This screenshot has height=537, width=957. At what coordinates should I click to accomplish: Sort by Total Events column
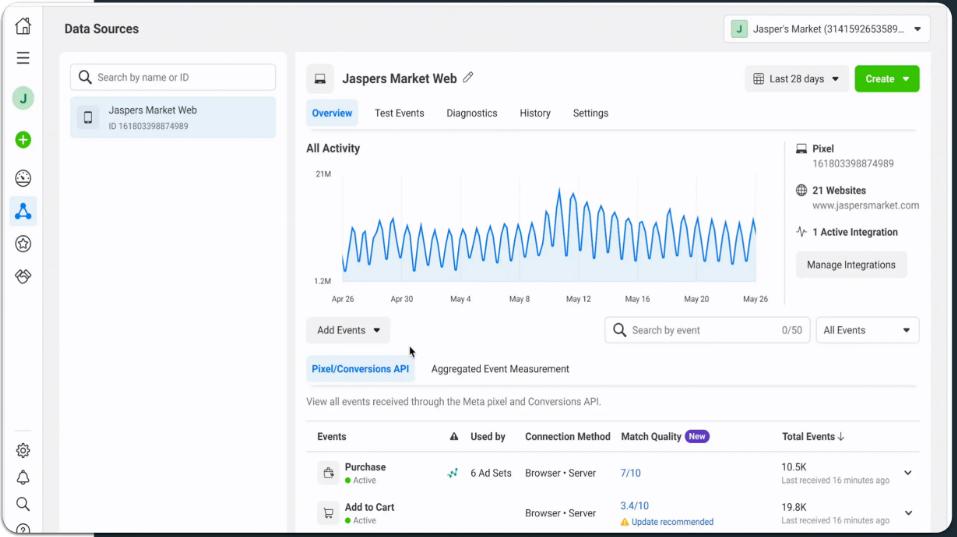pyautogui.click(x=812, y=436)
